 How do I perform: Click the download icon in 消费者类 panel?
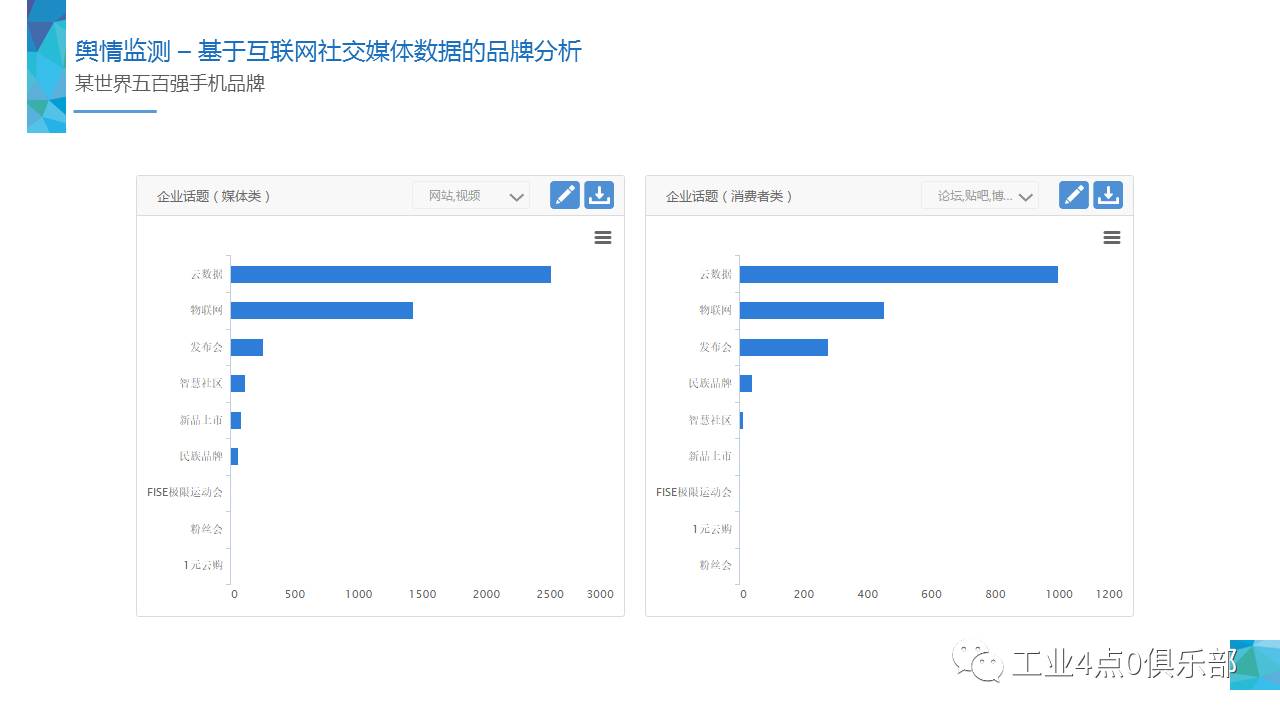[1108, 195]
